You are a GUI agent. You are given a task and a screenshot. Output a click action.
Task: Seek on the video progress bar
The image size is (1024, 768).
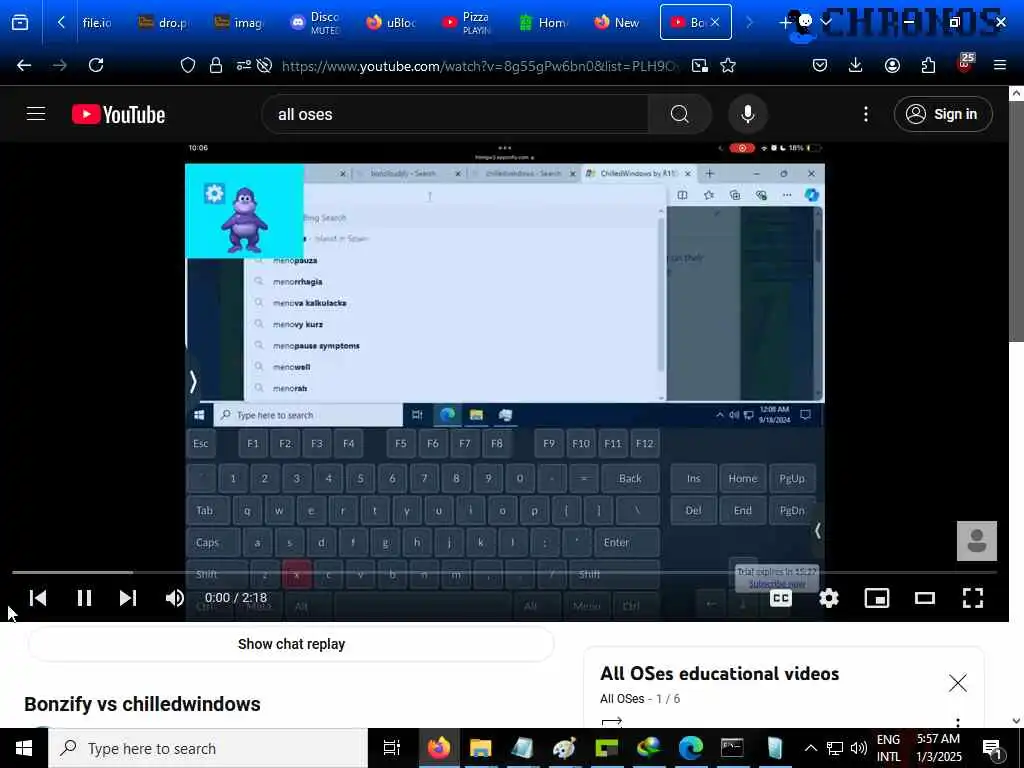[504, 572]
